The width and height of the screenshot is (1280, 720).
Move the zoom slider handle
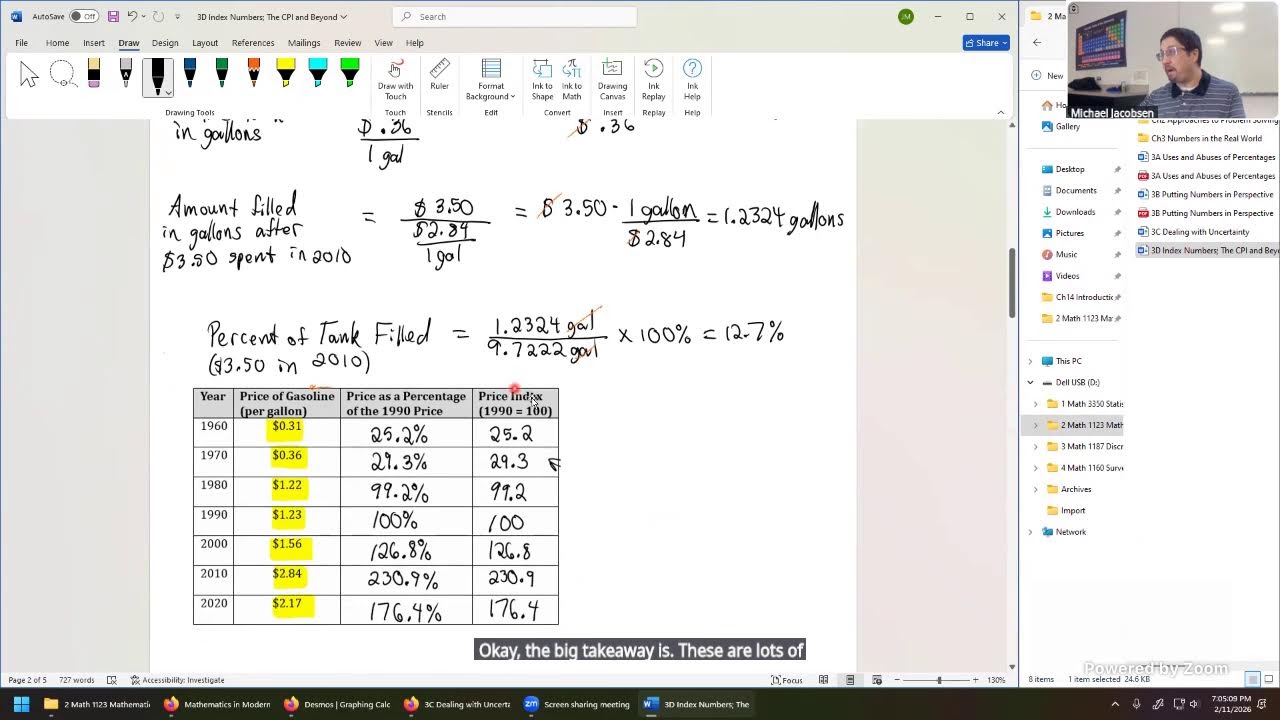point(939,680)
